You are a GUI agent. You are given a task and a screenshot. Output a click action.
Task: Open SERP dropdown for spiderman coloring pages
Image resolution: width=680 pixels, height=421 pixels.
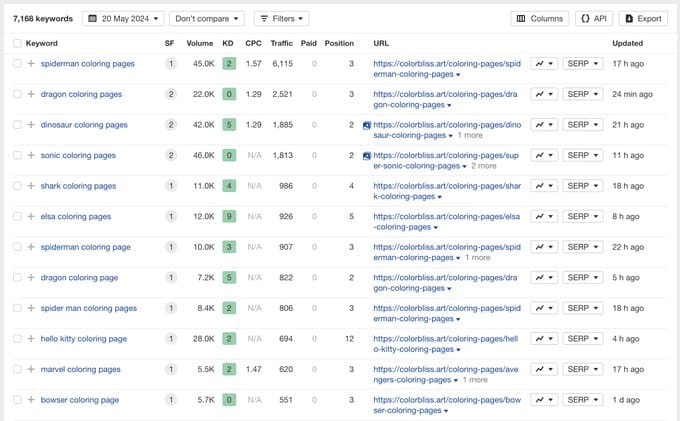pos(583,64)
